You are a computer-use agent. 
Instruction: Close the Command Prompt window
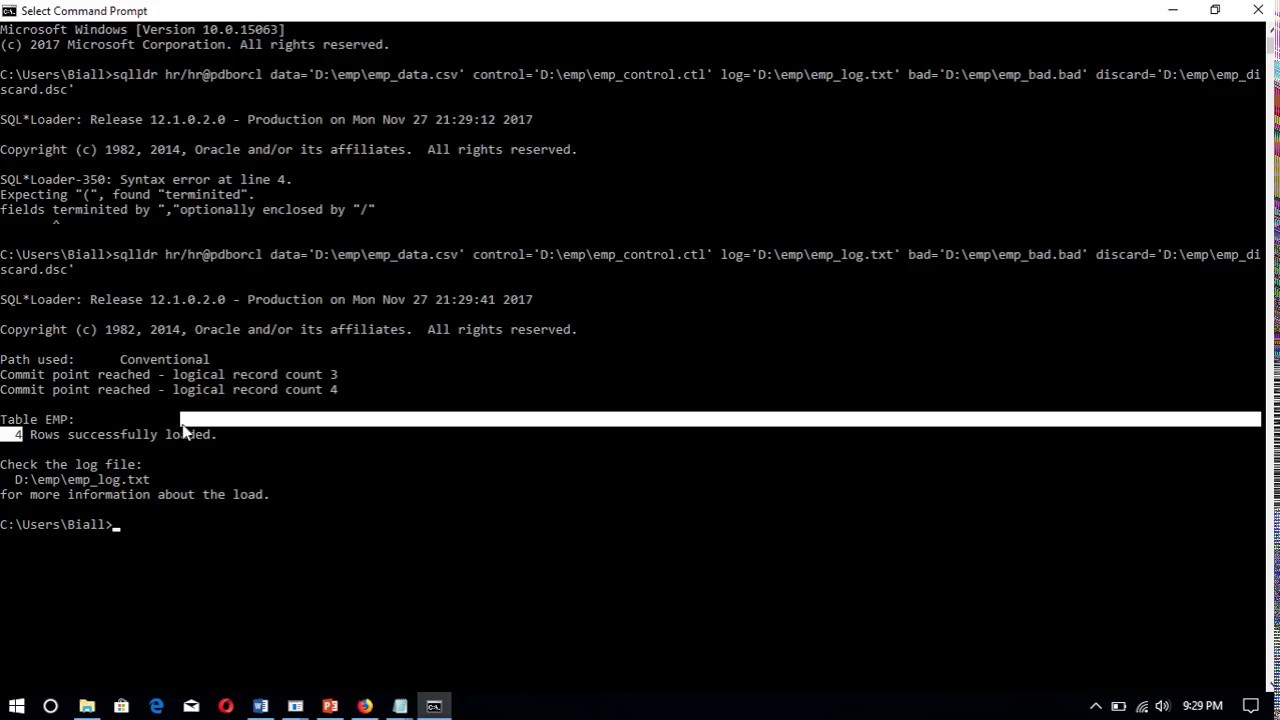click(1258, 10)
